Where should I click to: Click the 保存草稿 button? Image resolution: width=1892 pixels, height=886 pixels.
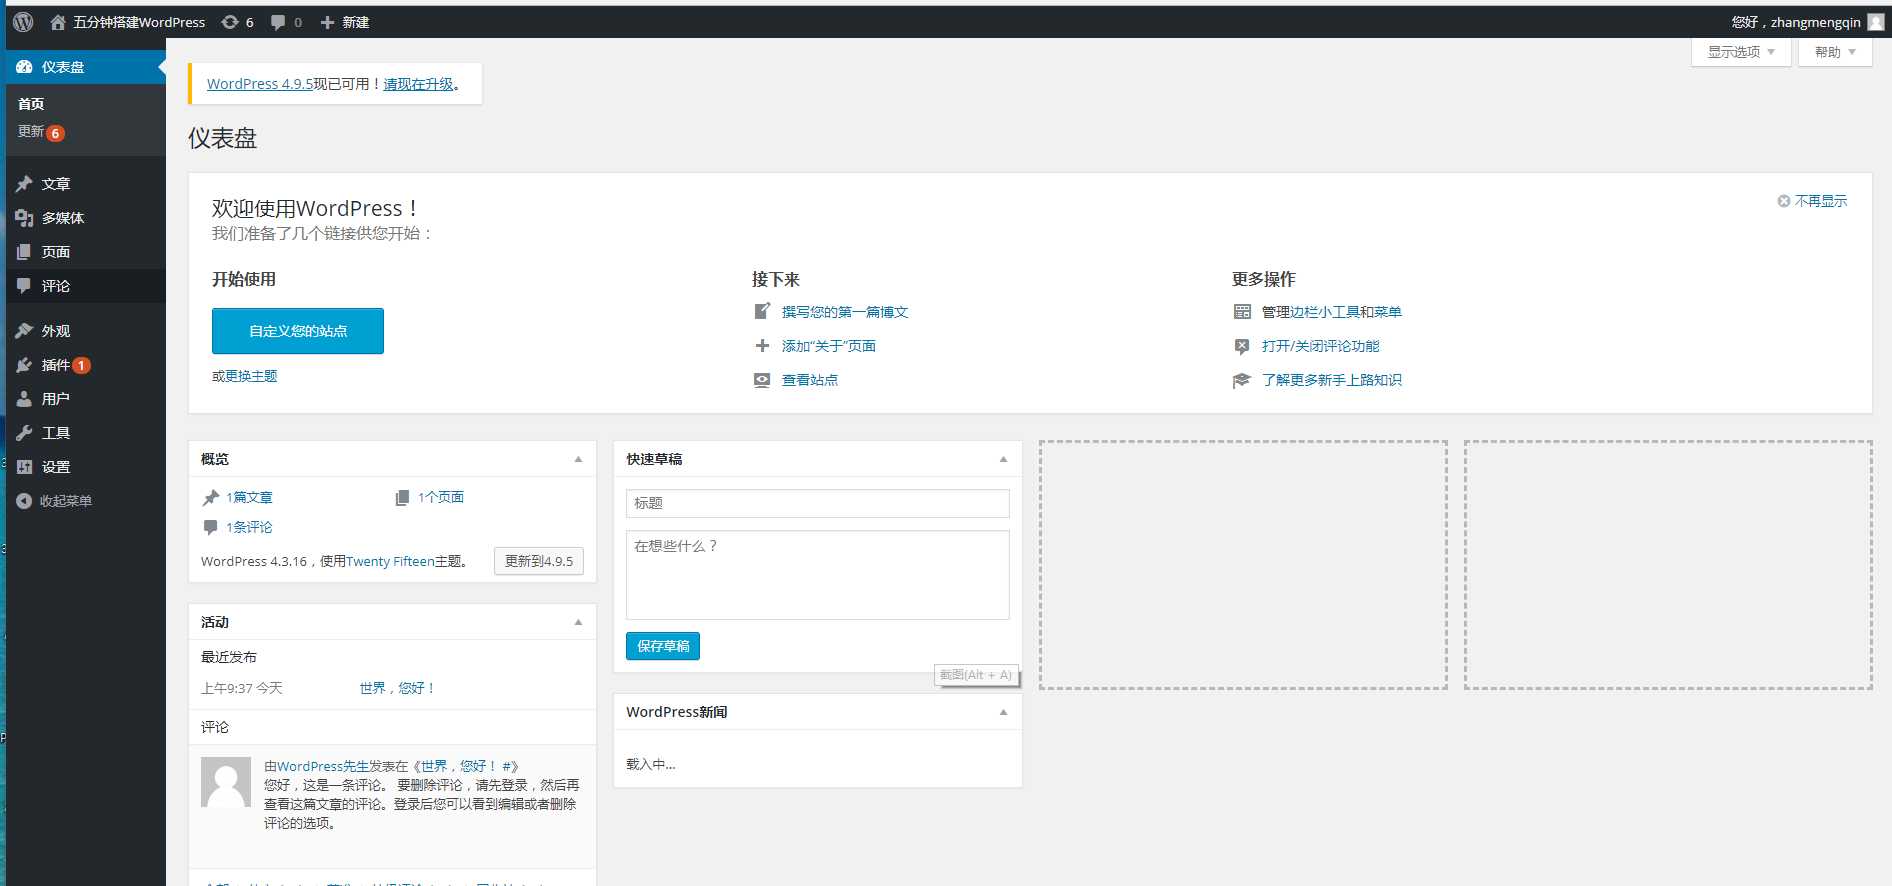click(663, 646)
